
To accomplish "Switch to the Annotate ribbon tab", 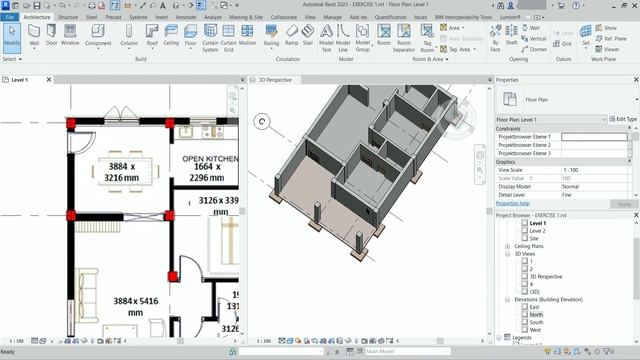I will [186, 17].
